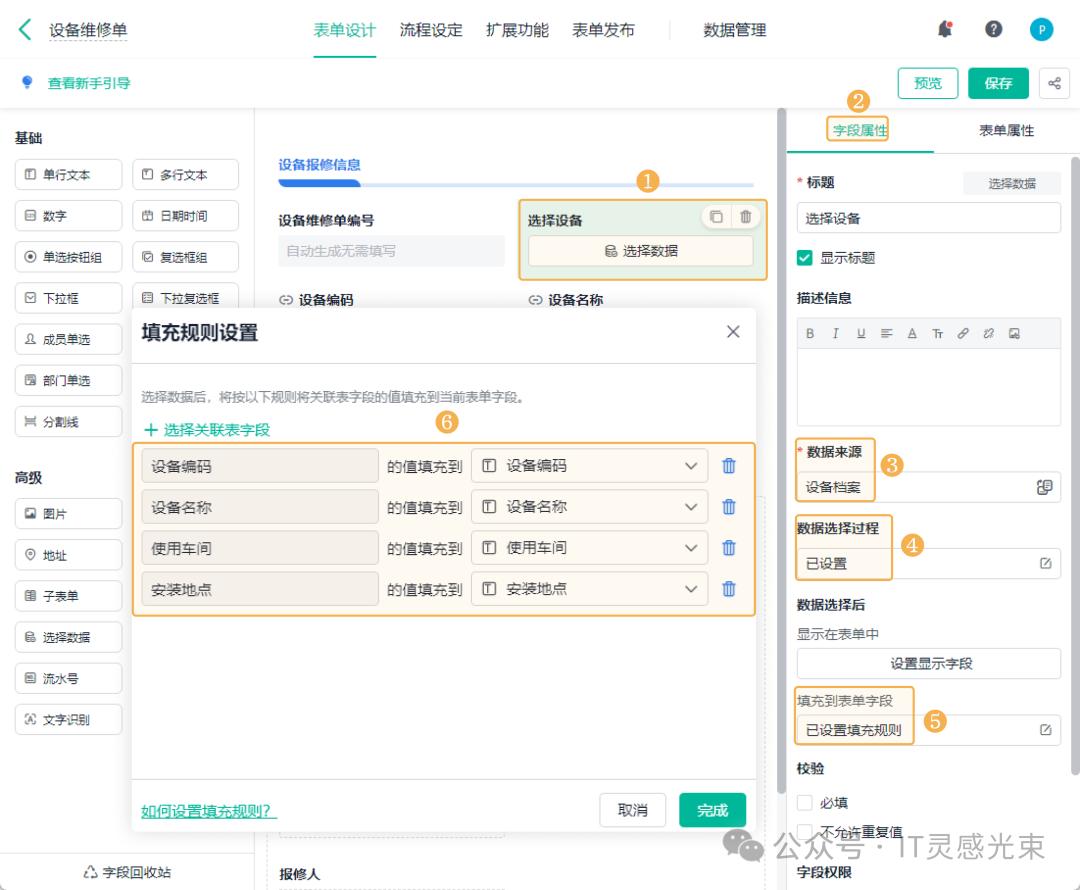Delete the 安装地点 fill rule row
Viewport: 1080px width, 890px height.
point(729,589)
